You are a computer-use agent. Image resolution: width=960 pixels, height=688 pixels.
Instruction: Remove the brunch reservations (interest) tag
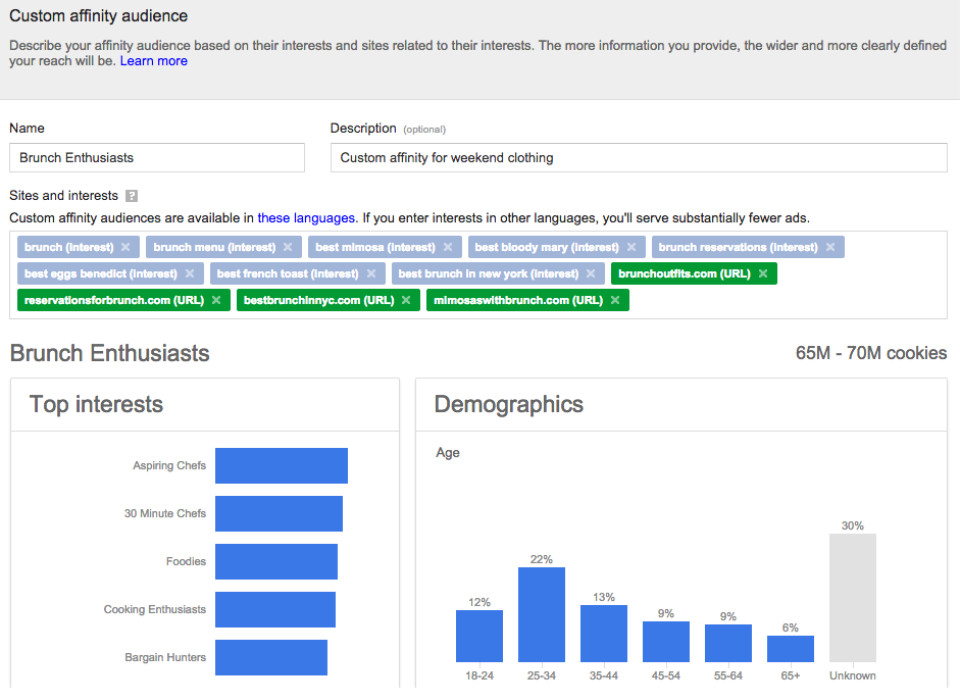[829, 247]
